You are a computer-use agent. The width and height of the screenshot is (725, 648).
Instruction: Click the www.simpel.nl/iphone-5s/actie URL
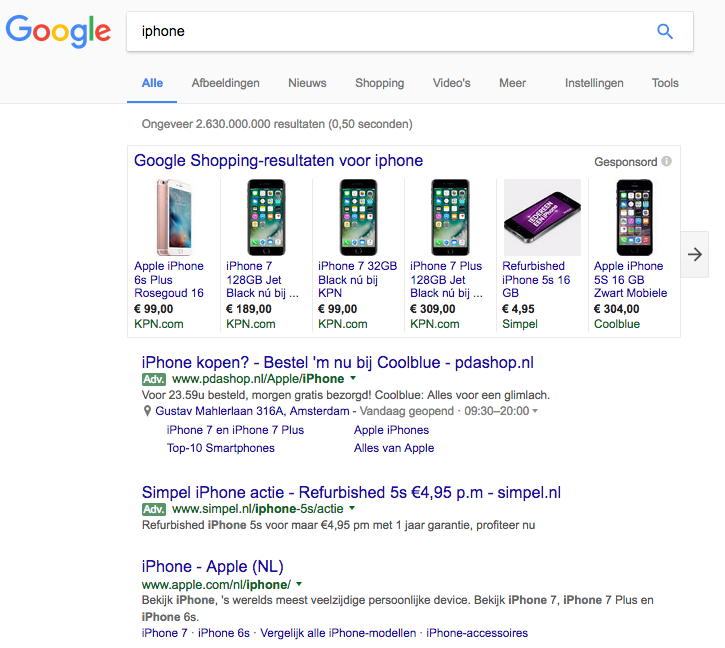(258, 509)
